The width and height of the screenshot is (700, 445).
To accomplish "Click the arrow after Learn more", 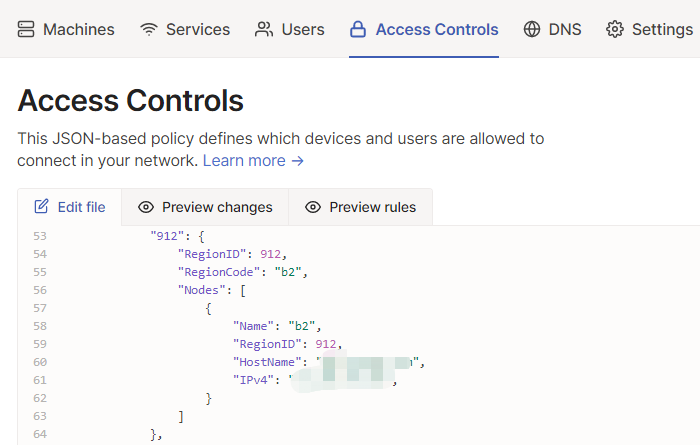I will tap(297, 161).
